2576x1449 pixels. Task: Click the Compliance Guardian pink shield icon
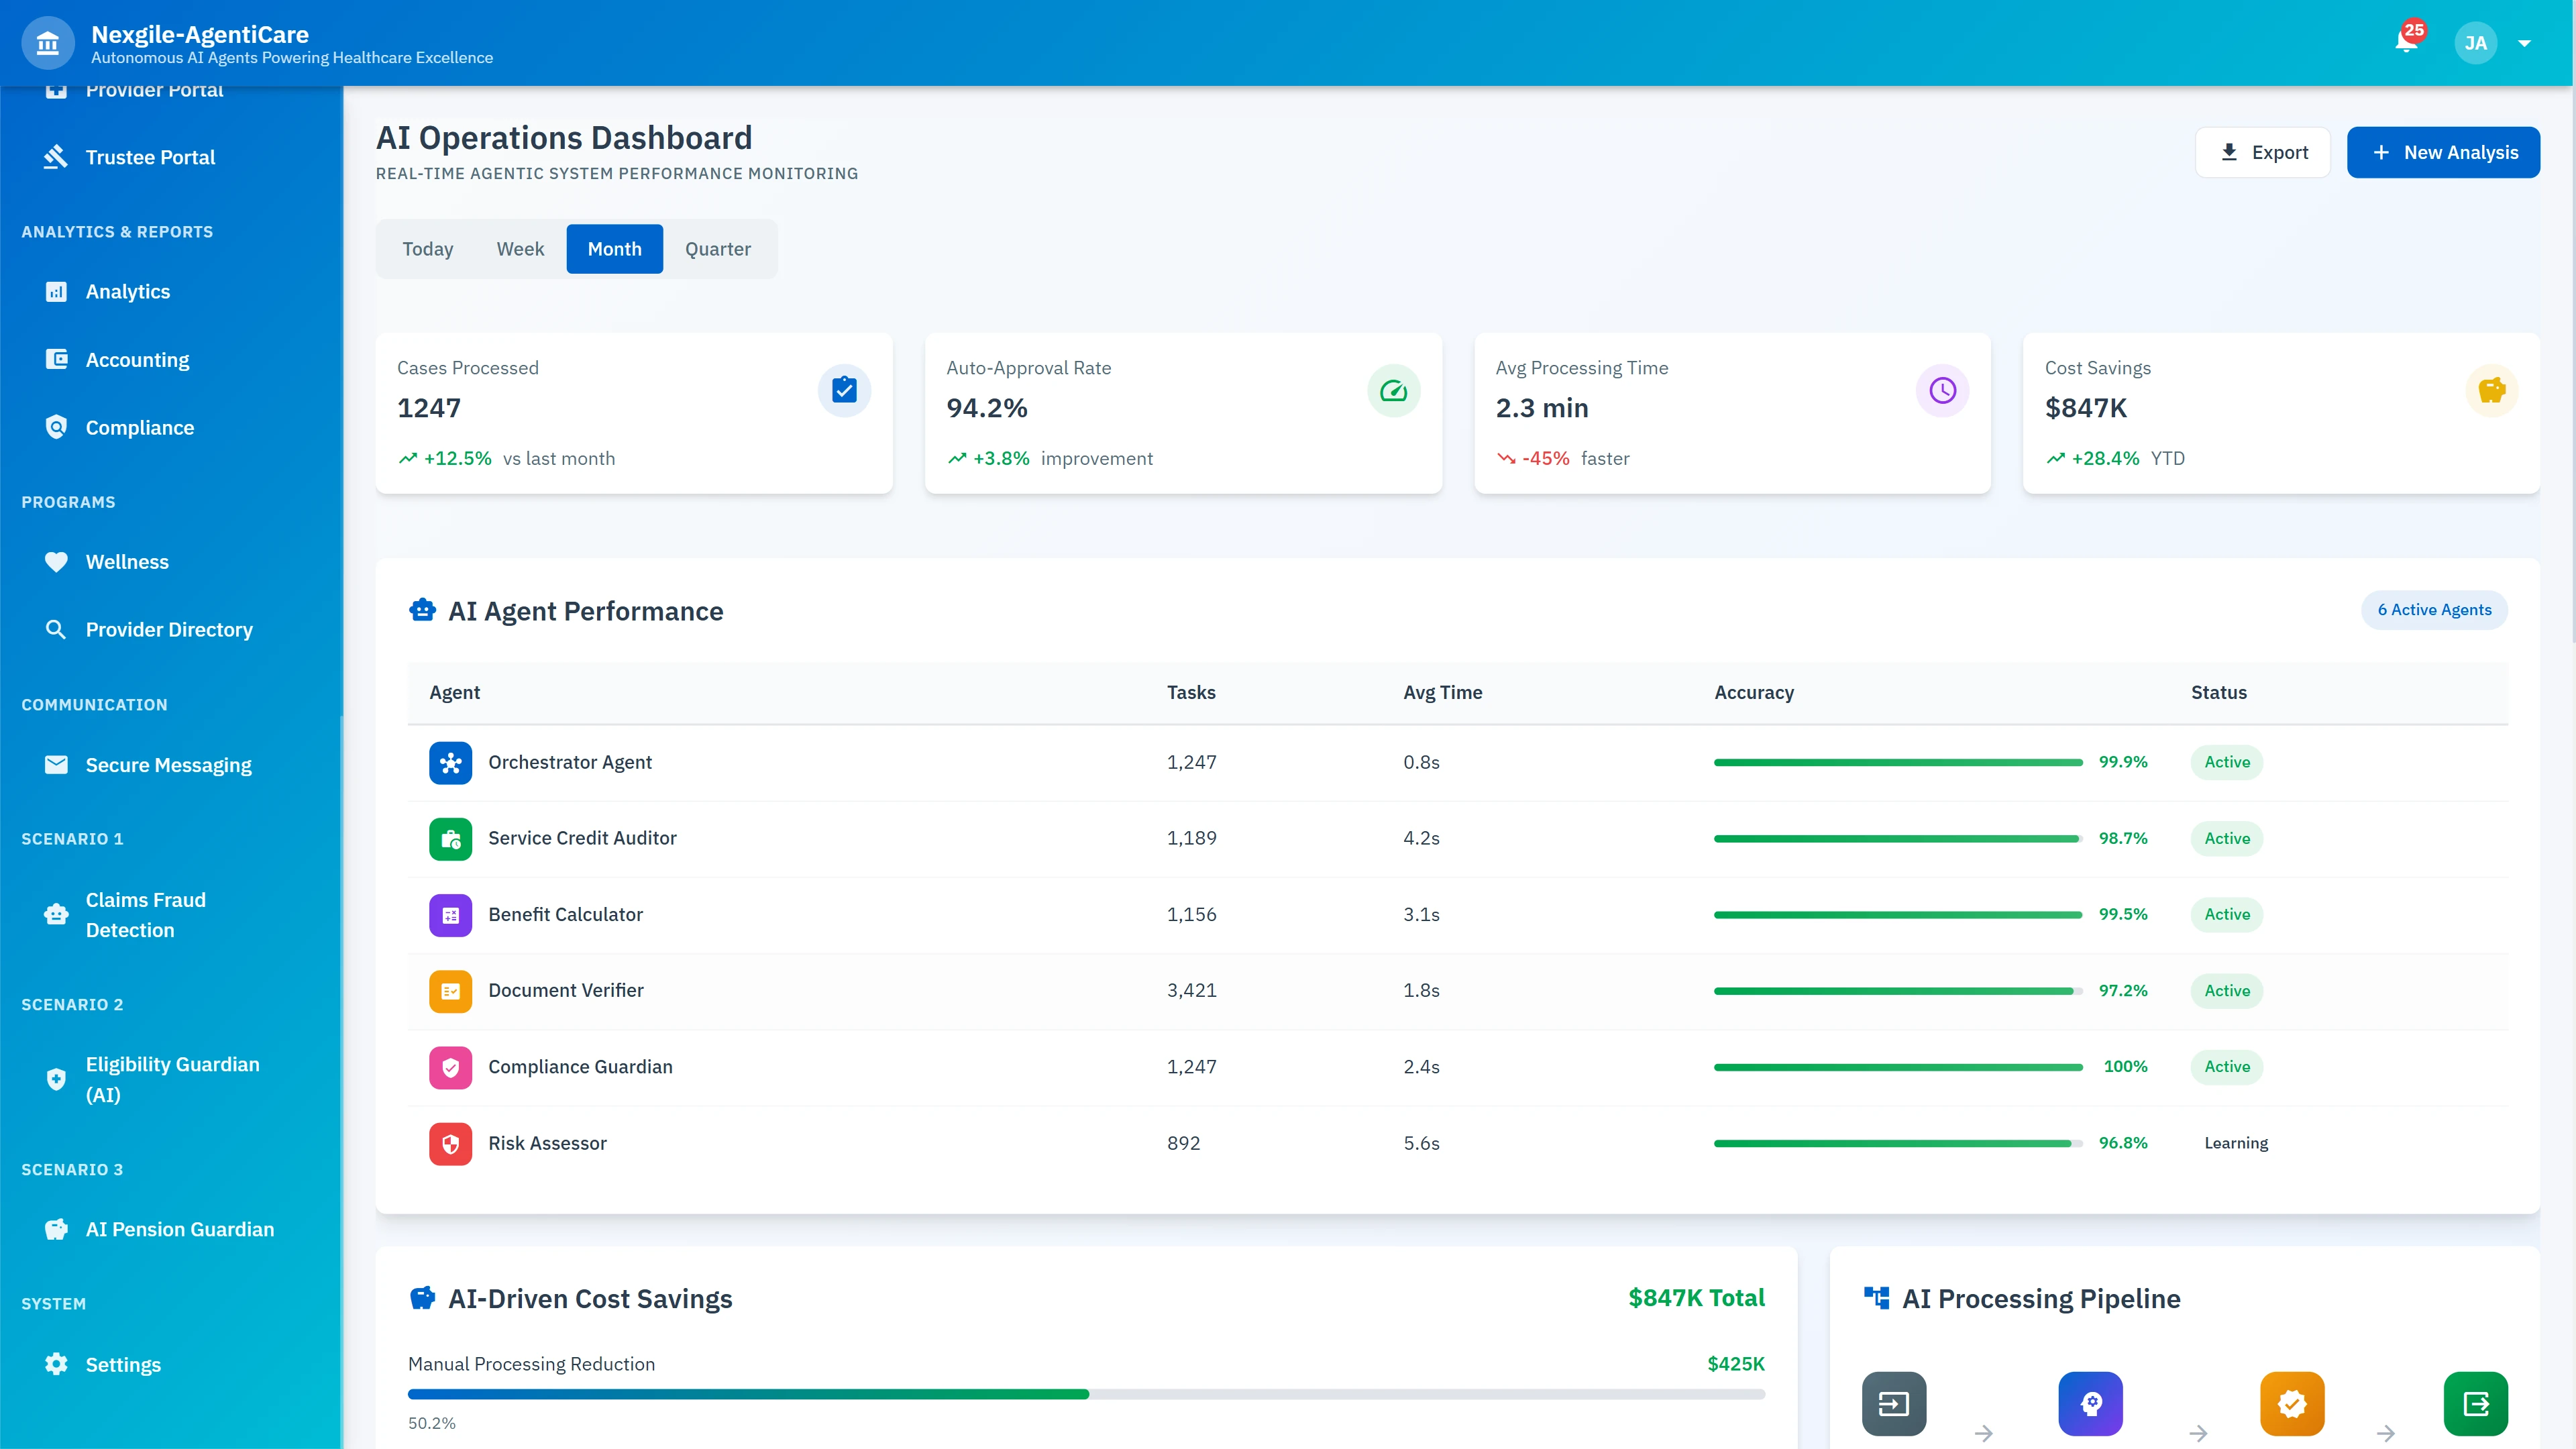coord(451,1067)
